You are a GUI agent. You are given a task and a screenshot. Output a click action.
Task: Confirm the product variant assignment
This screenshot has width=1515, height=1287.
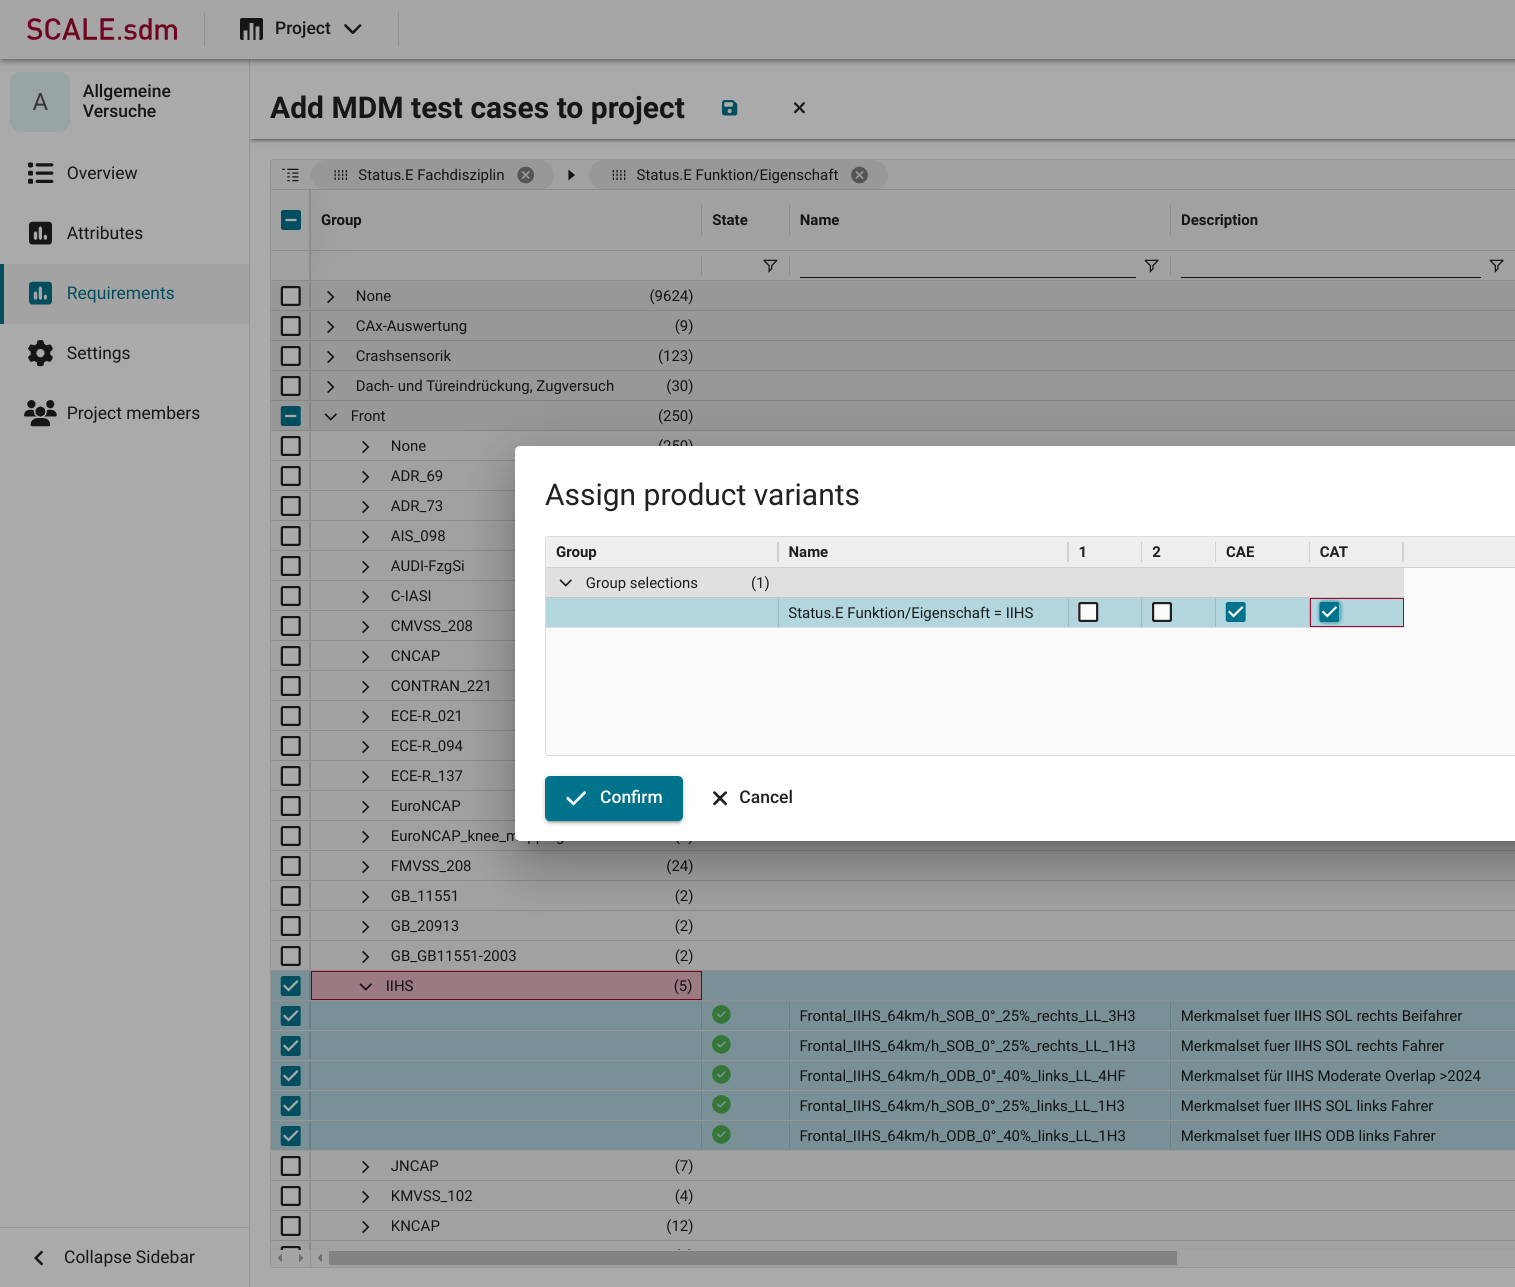614,798
